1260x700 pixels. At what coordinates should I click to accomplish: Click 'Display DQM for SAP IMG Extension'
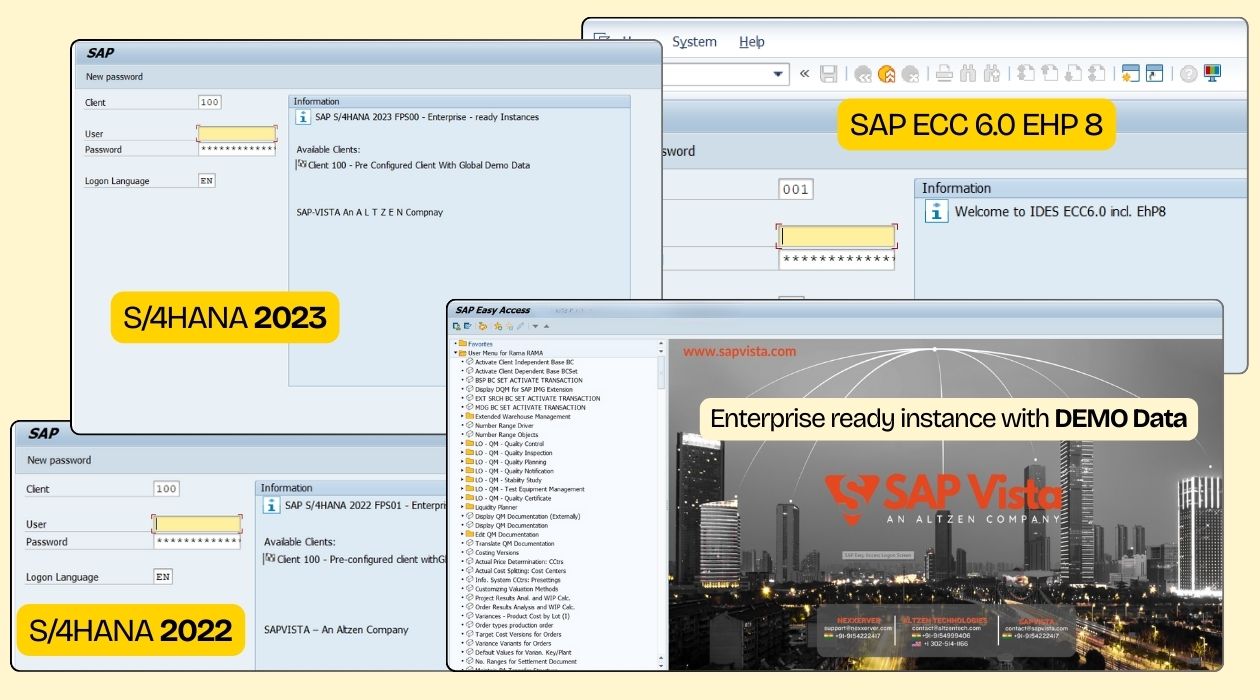coord(523,389)
